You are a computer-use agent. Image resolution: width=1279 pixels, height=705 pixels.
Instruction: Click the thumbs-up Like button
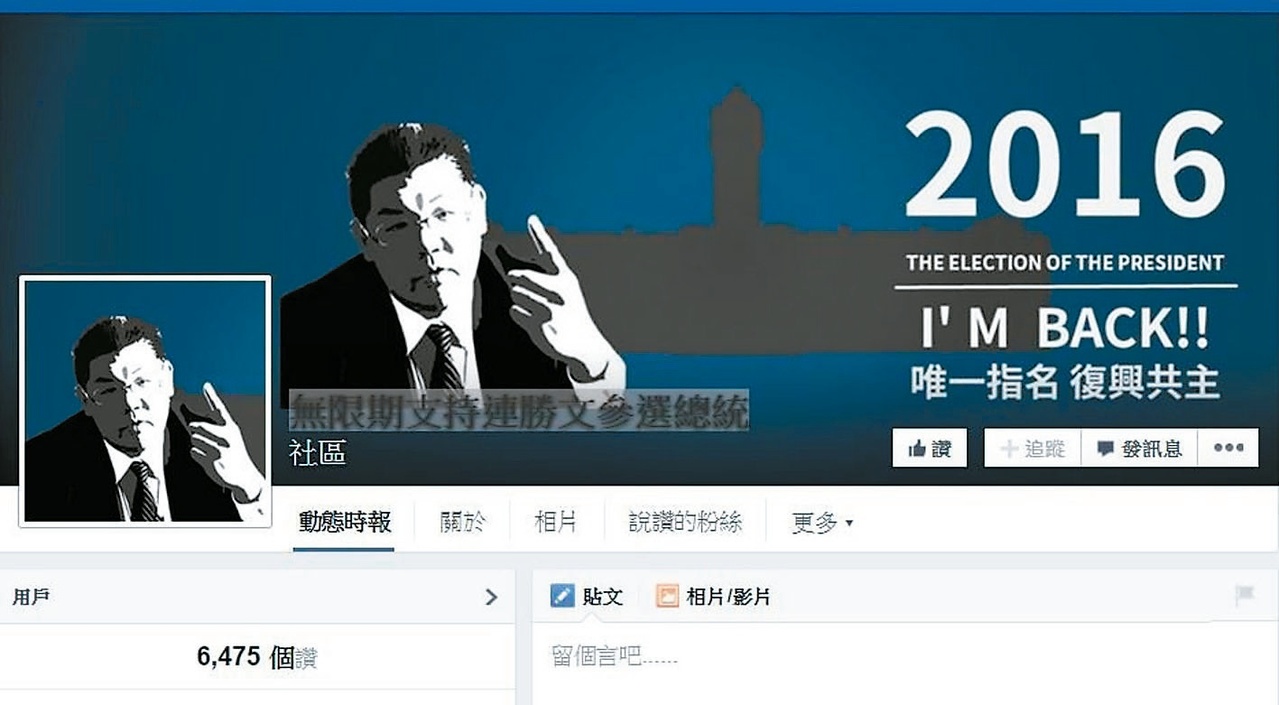pyautogui.click(x=929, y=448)
